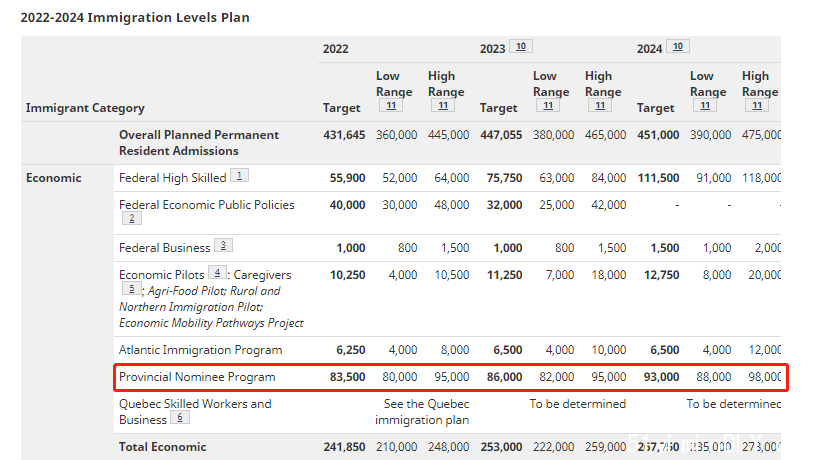Click the 'Economic' category row label

(53, 178)
